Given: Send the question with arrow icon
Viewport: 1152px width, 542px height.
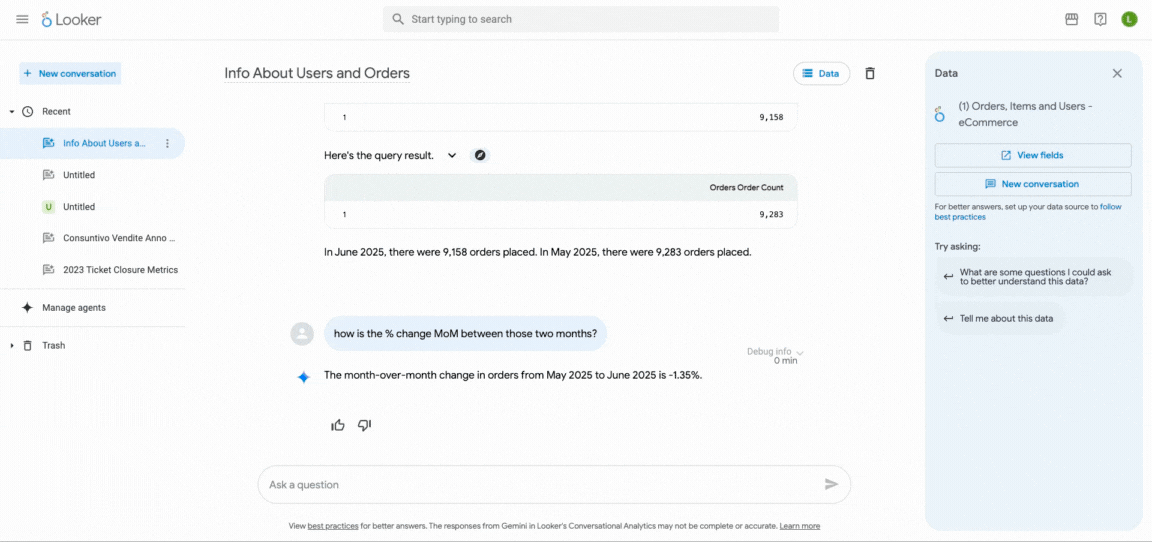Looking at the screenshot, I should point(831,484).
